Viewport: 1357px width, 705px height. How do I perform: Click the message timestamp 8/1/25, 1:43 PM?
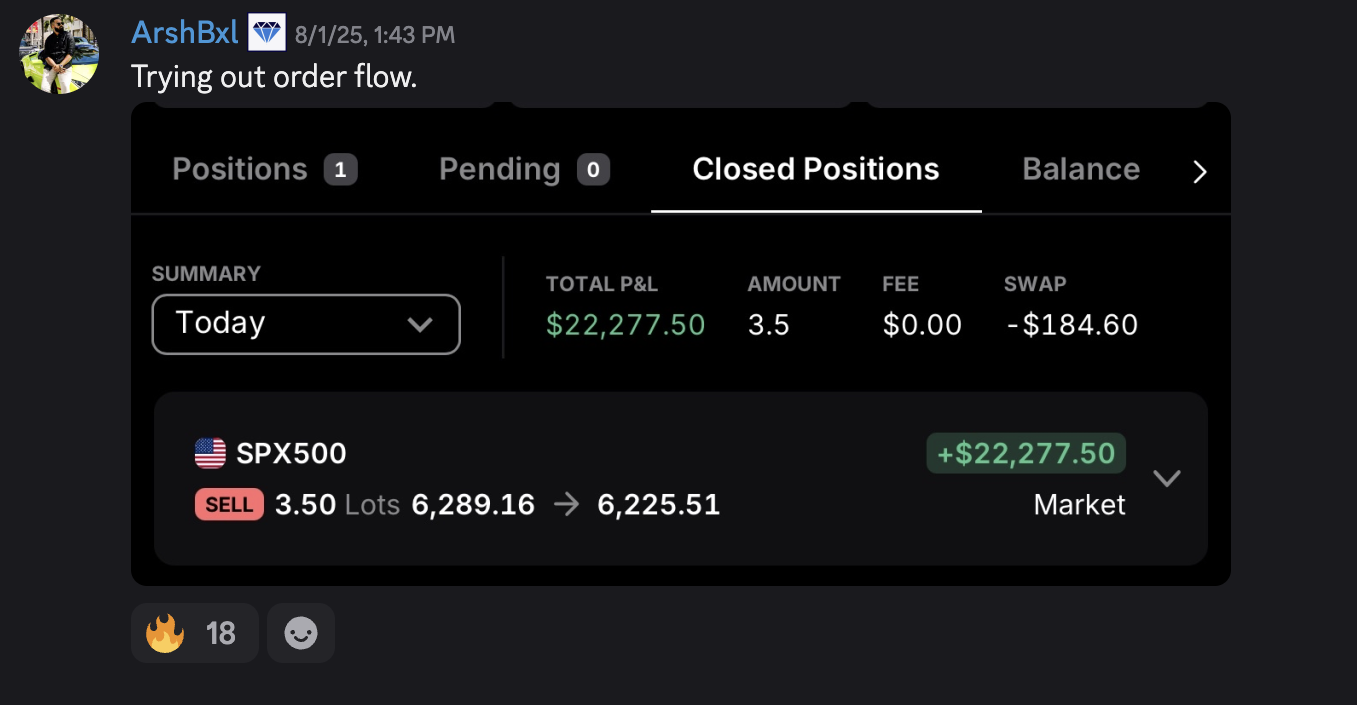pyautogui.click(x=375, y=36)
